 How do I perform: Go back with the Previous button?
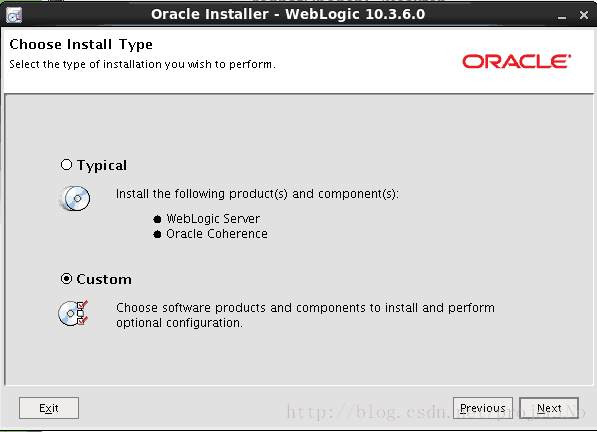[x=482, y=408]
